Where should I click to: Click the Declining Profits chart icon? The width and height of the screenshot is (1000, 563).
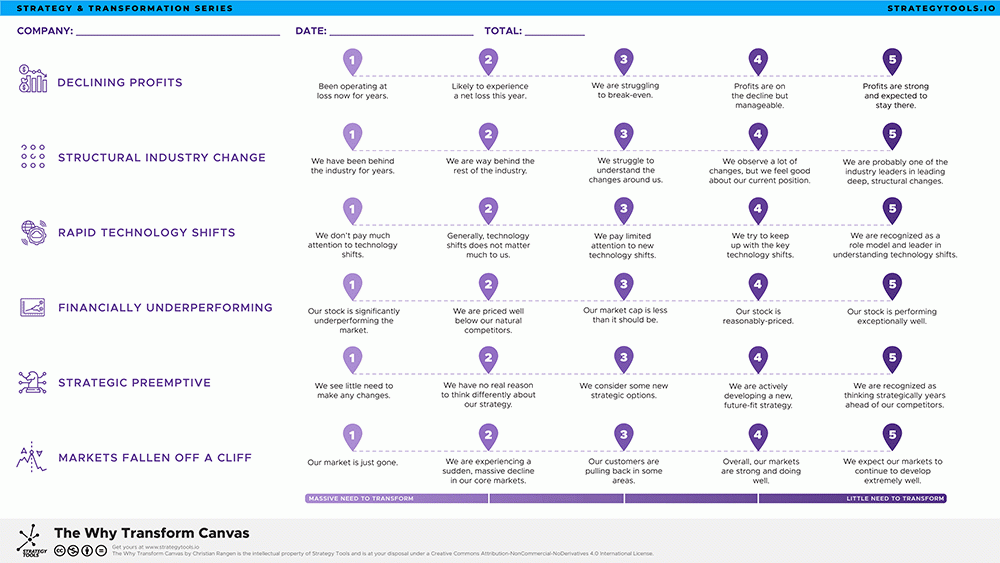33,79
